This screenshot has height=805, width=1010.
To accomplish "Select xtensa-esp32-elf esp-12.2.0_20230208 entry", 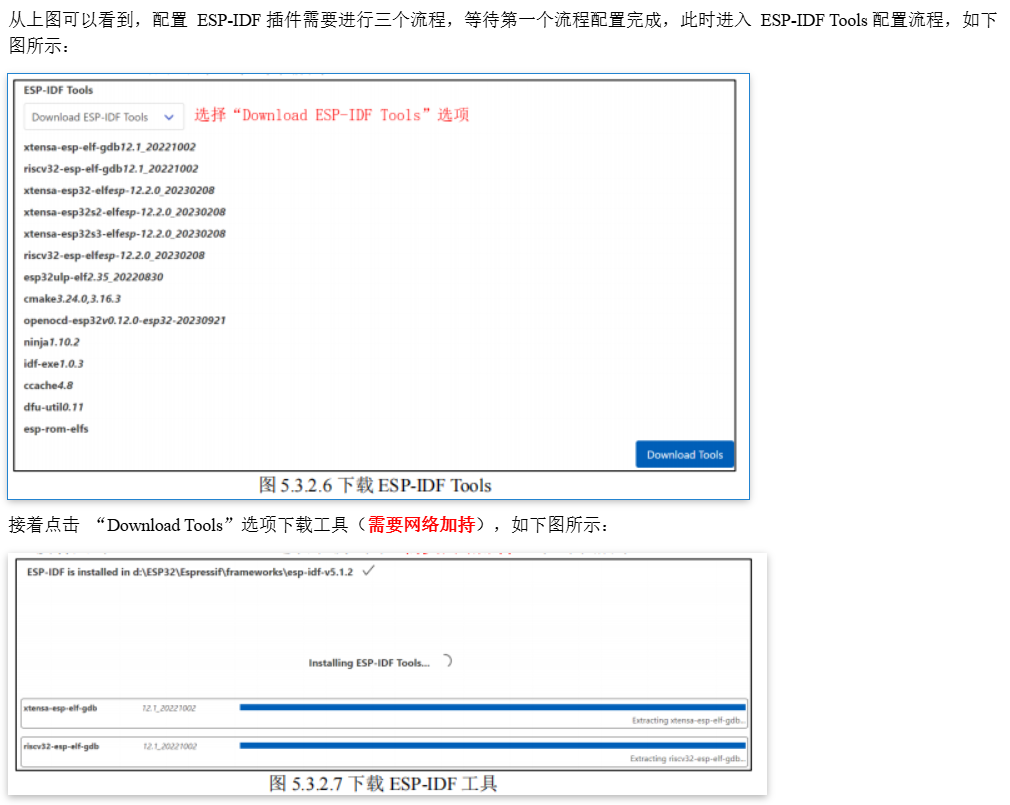I will tap(119, 191).
